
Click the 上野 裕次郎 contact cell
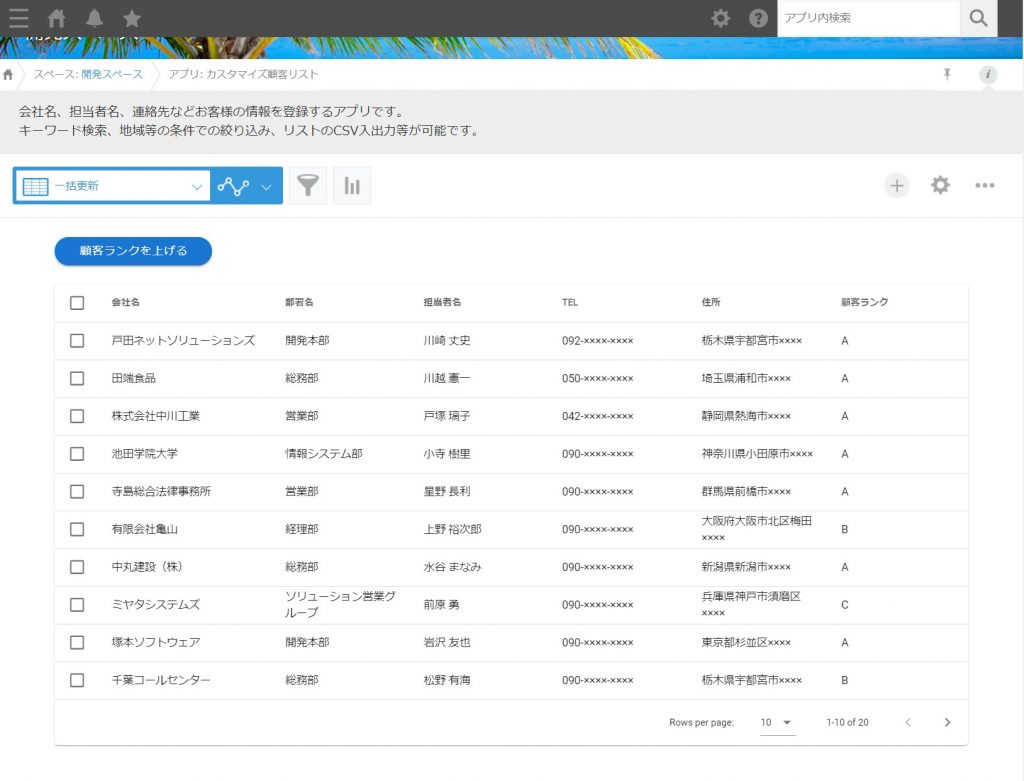click(453, 529)
